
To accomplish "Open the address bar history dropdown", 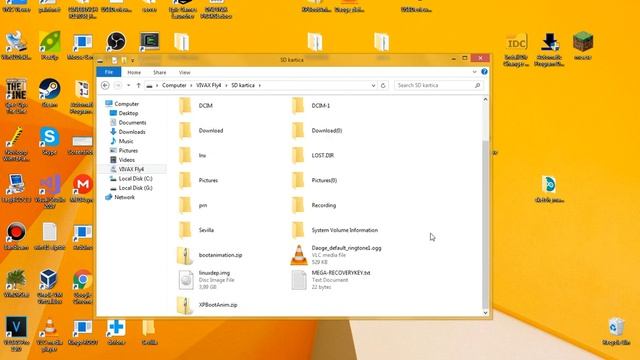I will pos(373,85).
